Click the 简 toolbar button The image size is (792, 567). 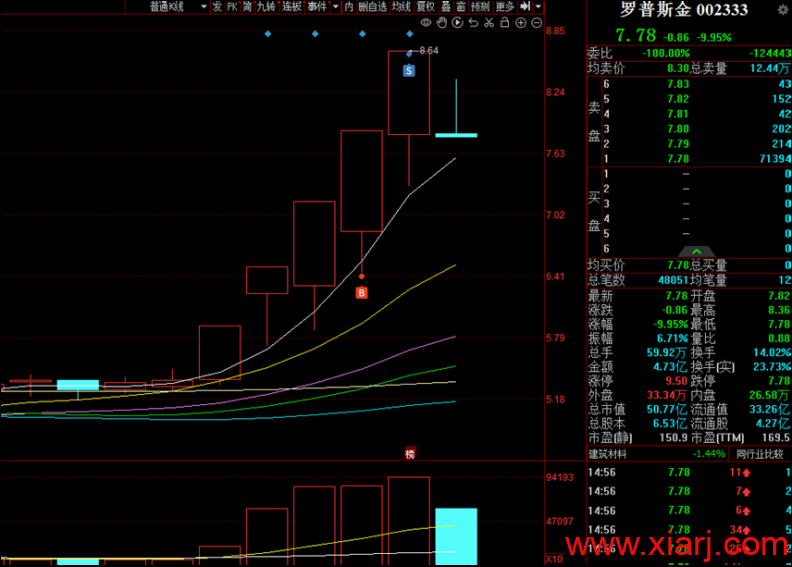tap(247, 7)
